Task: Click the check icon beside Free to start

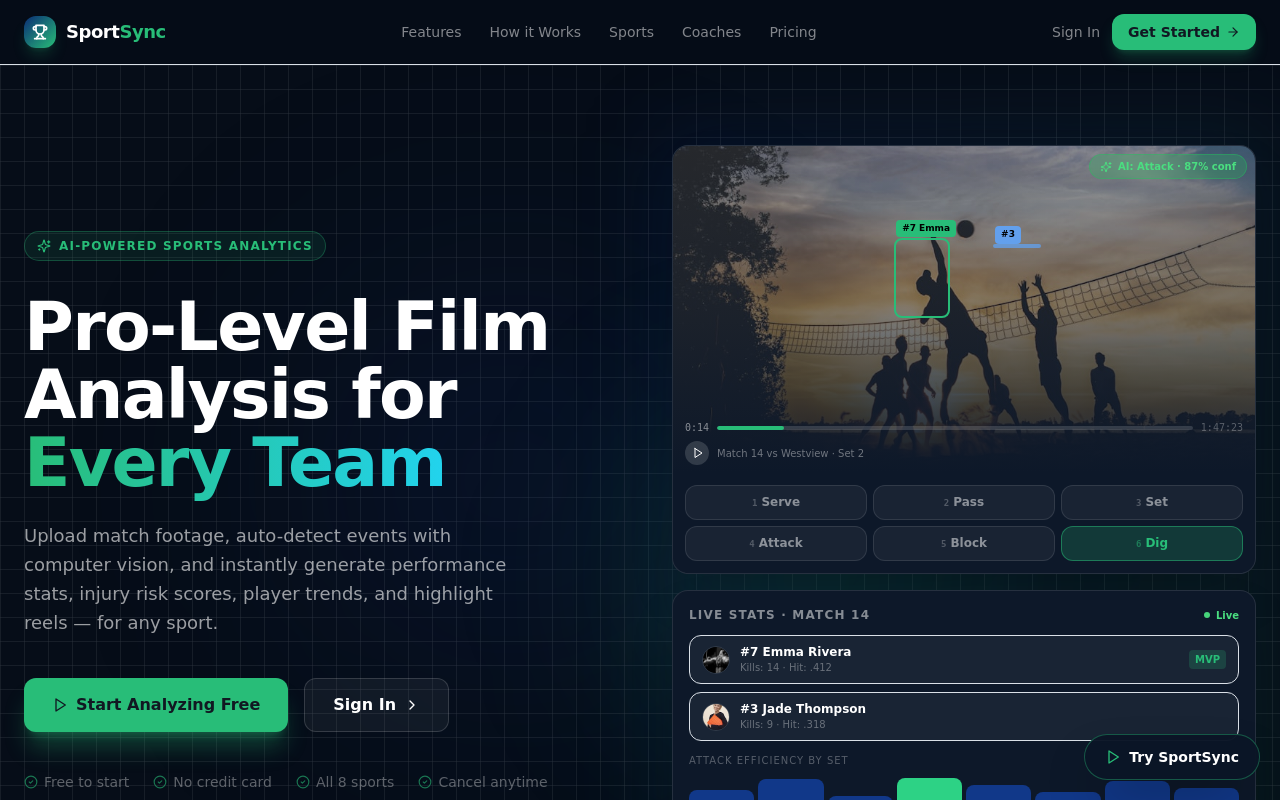Action: click(x=31, y=782)
